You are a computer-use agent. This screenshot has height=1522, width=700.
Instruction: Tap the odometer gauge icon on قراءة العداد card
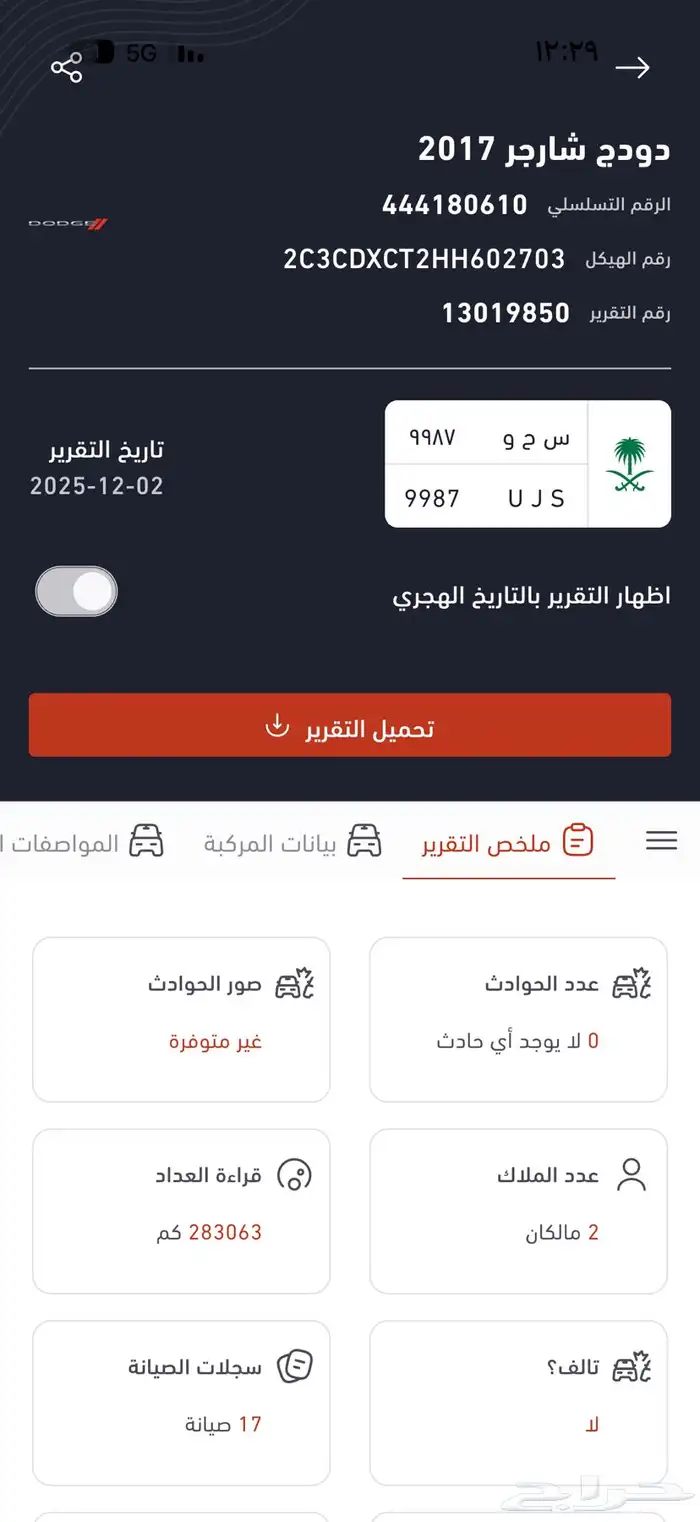295,1175
